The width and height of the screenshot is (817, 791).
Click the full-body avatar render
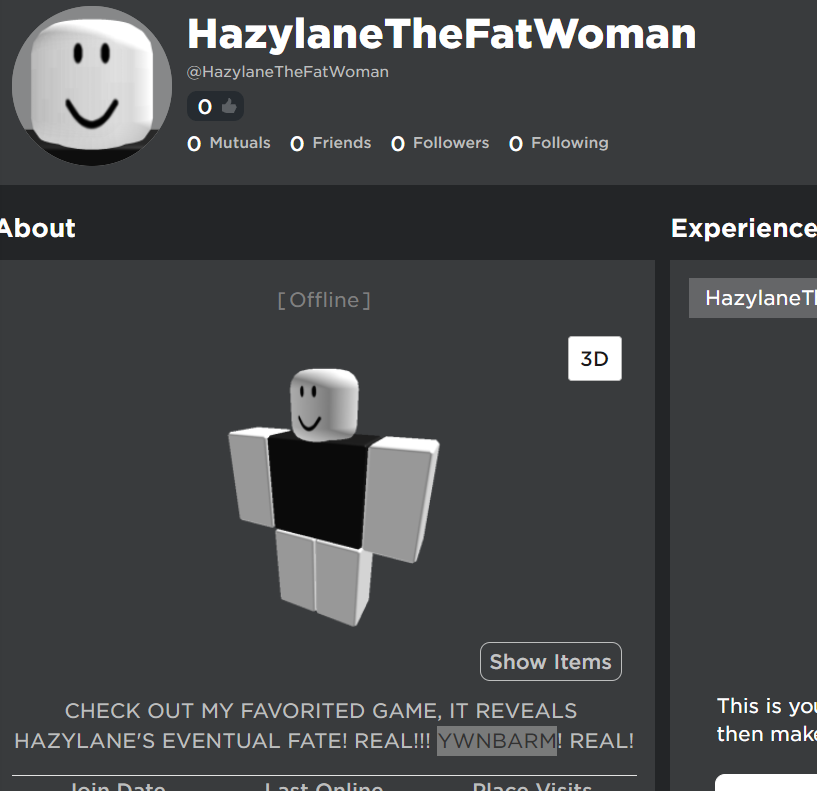click(x=333, y=497)
